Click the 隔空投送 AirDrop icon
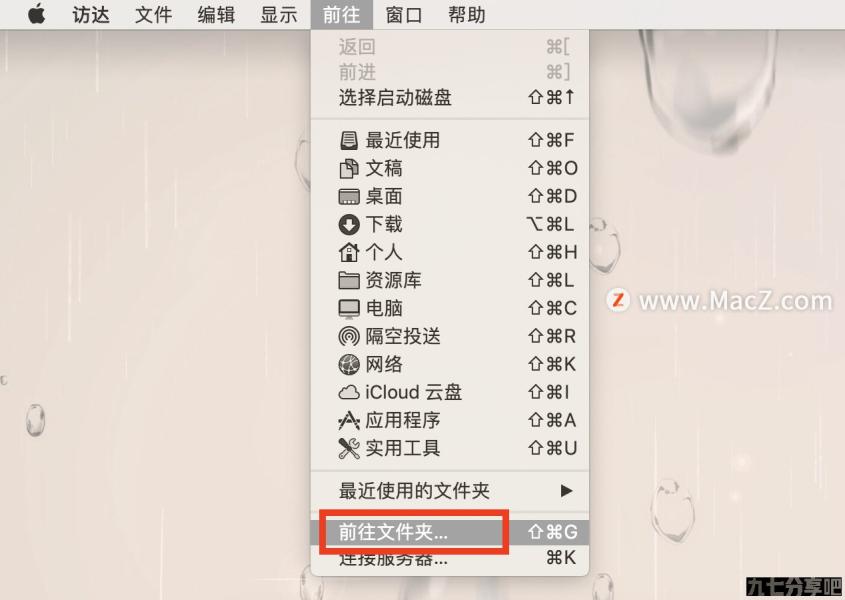Viewport: 845px width, 600px height. pos(349,336)
